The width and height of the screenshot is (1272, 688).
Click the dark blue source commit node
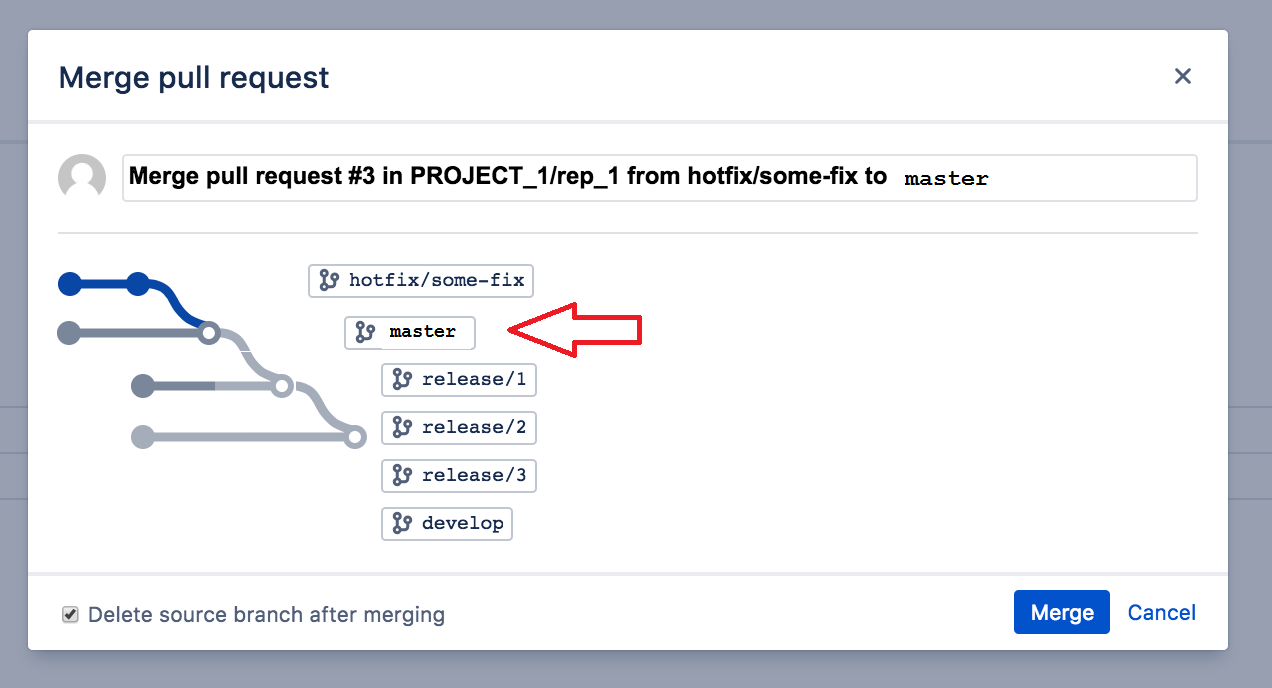(x=138, y=284)
